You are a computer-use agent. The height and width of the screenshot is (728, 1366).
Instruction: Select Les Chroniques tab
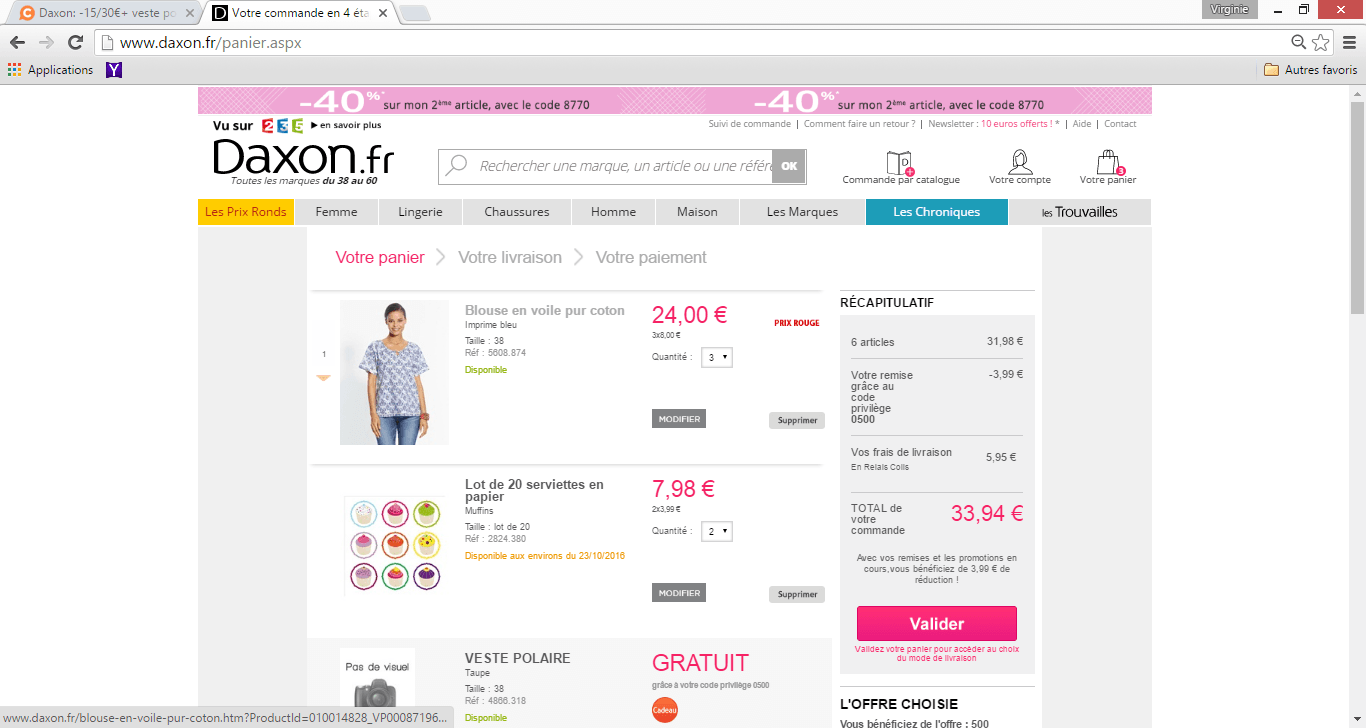point(936,212)
